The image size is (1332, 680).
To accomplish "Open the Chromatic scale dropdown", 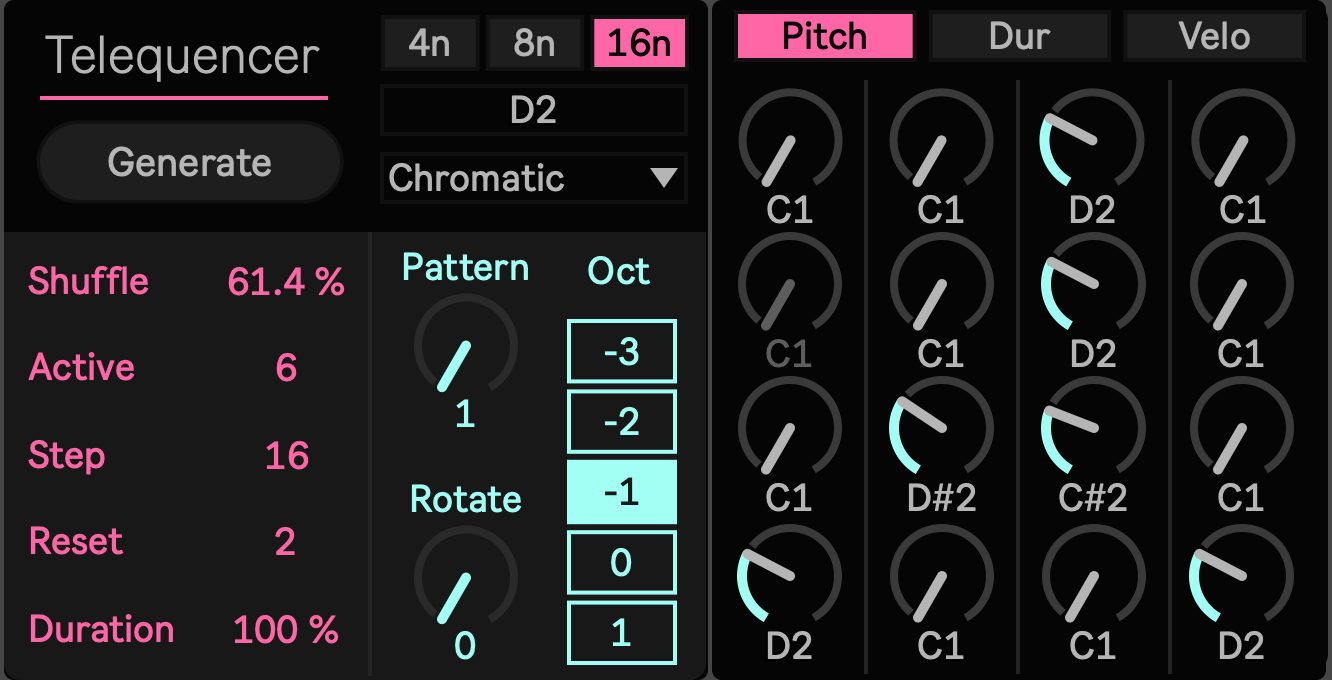I will pyautogui.click(x=534, y=178).
